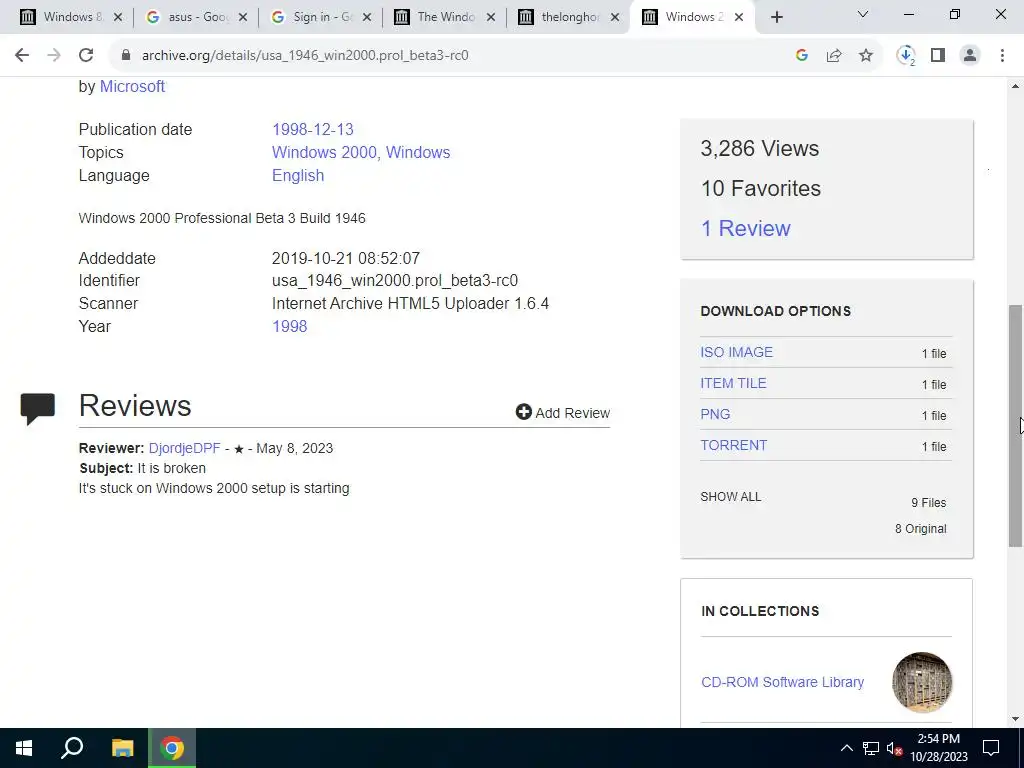Image resolution: width=1024 pixels, height=768 pixels.
Task: Open the taskbar clock and date
Action: pos(938,748)
